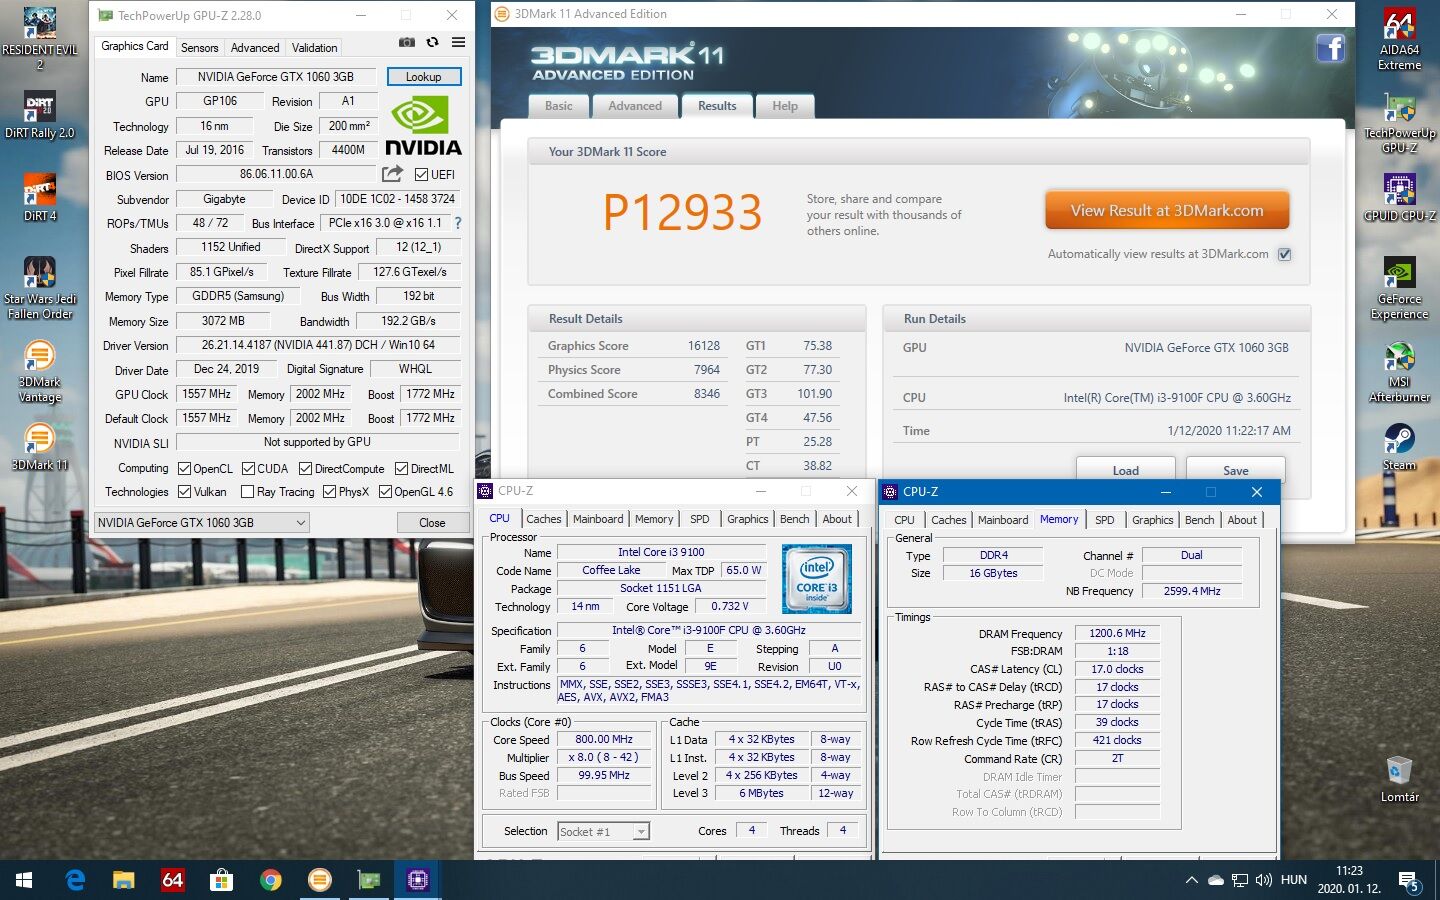Click HUN language indicator in taskbar

click(x=1294, y=880)
